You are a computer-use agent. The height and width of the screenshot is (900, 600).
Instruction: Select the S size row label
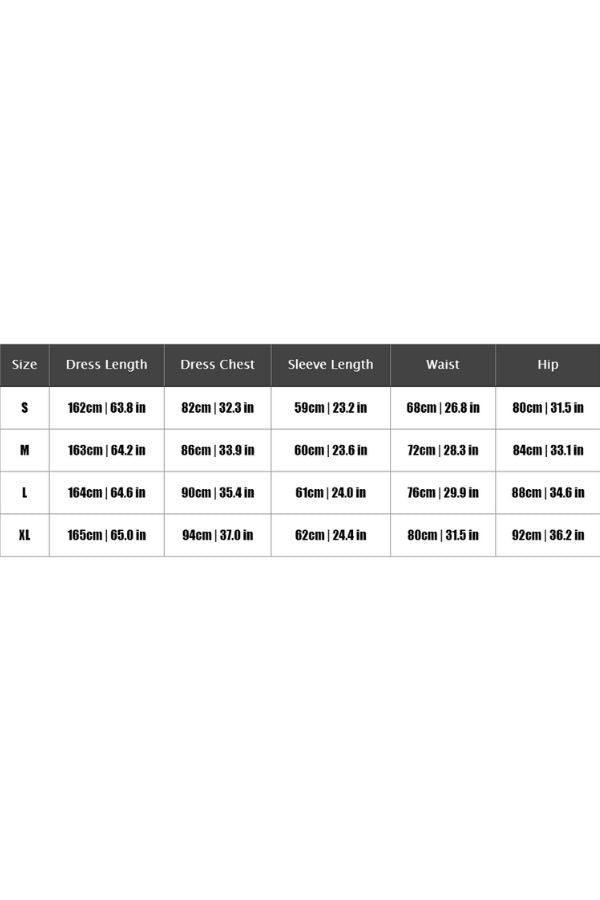click(x=24, y=408)
